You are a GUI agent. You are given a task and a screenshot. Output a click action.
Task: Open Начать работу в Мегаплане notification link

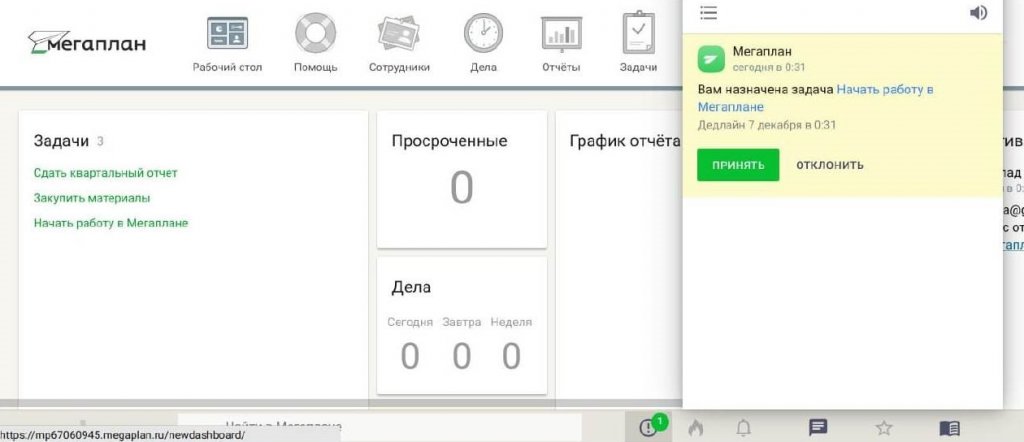(x=816, y=98)
